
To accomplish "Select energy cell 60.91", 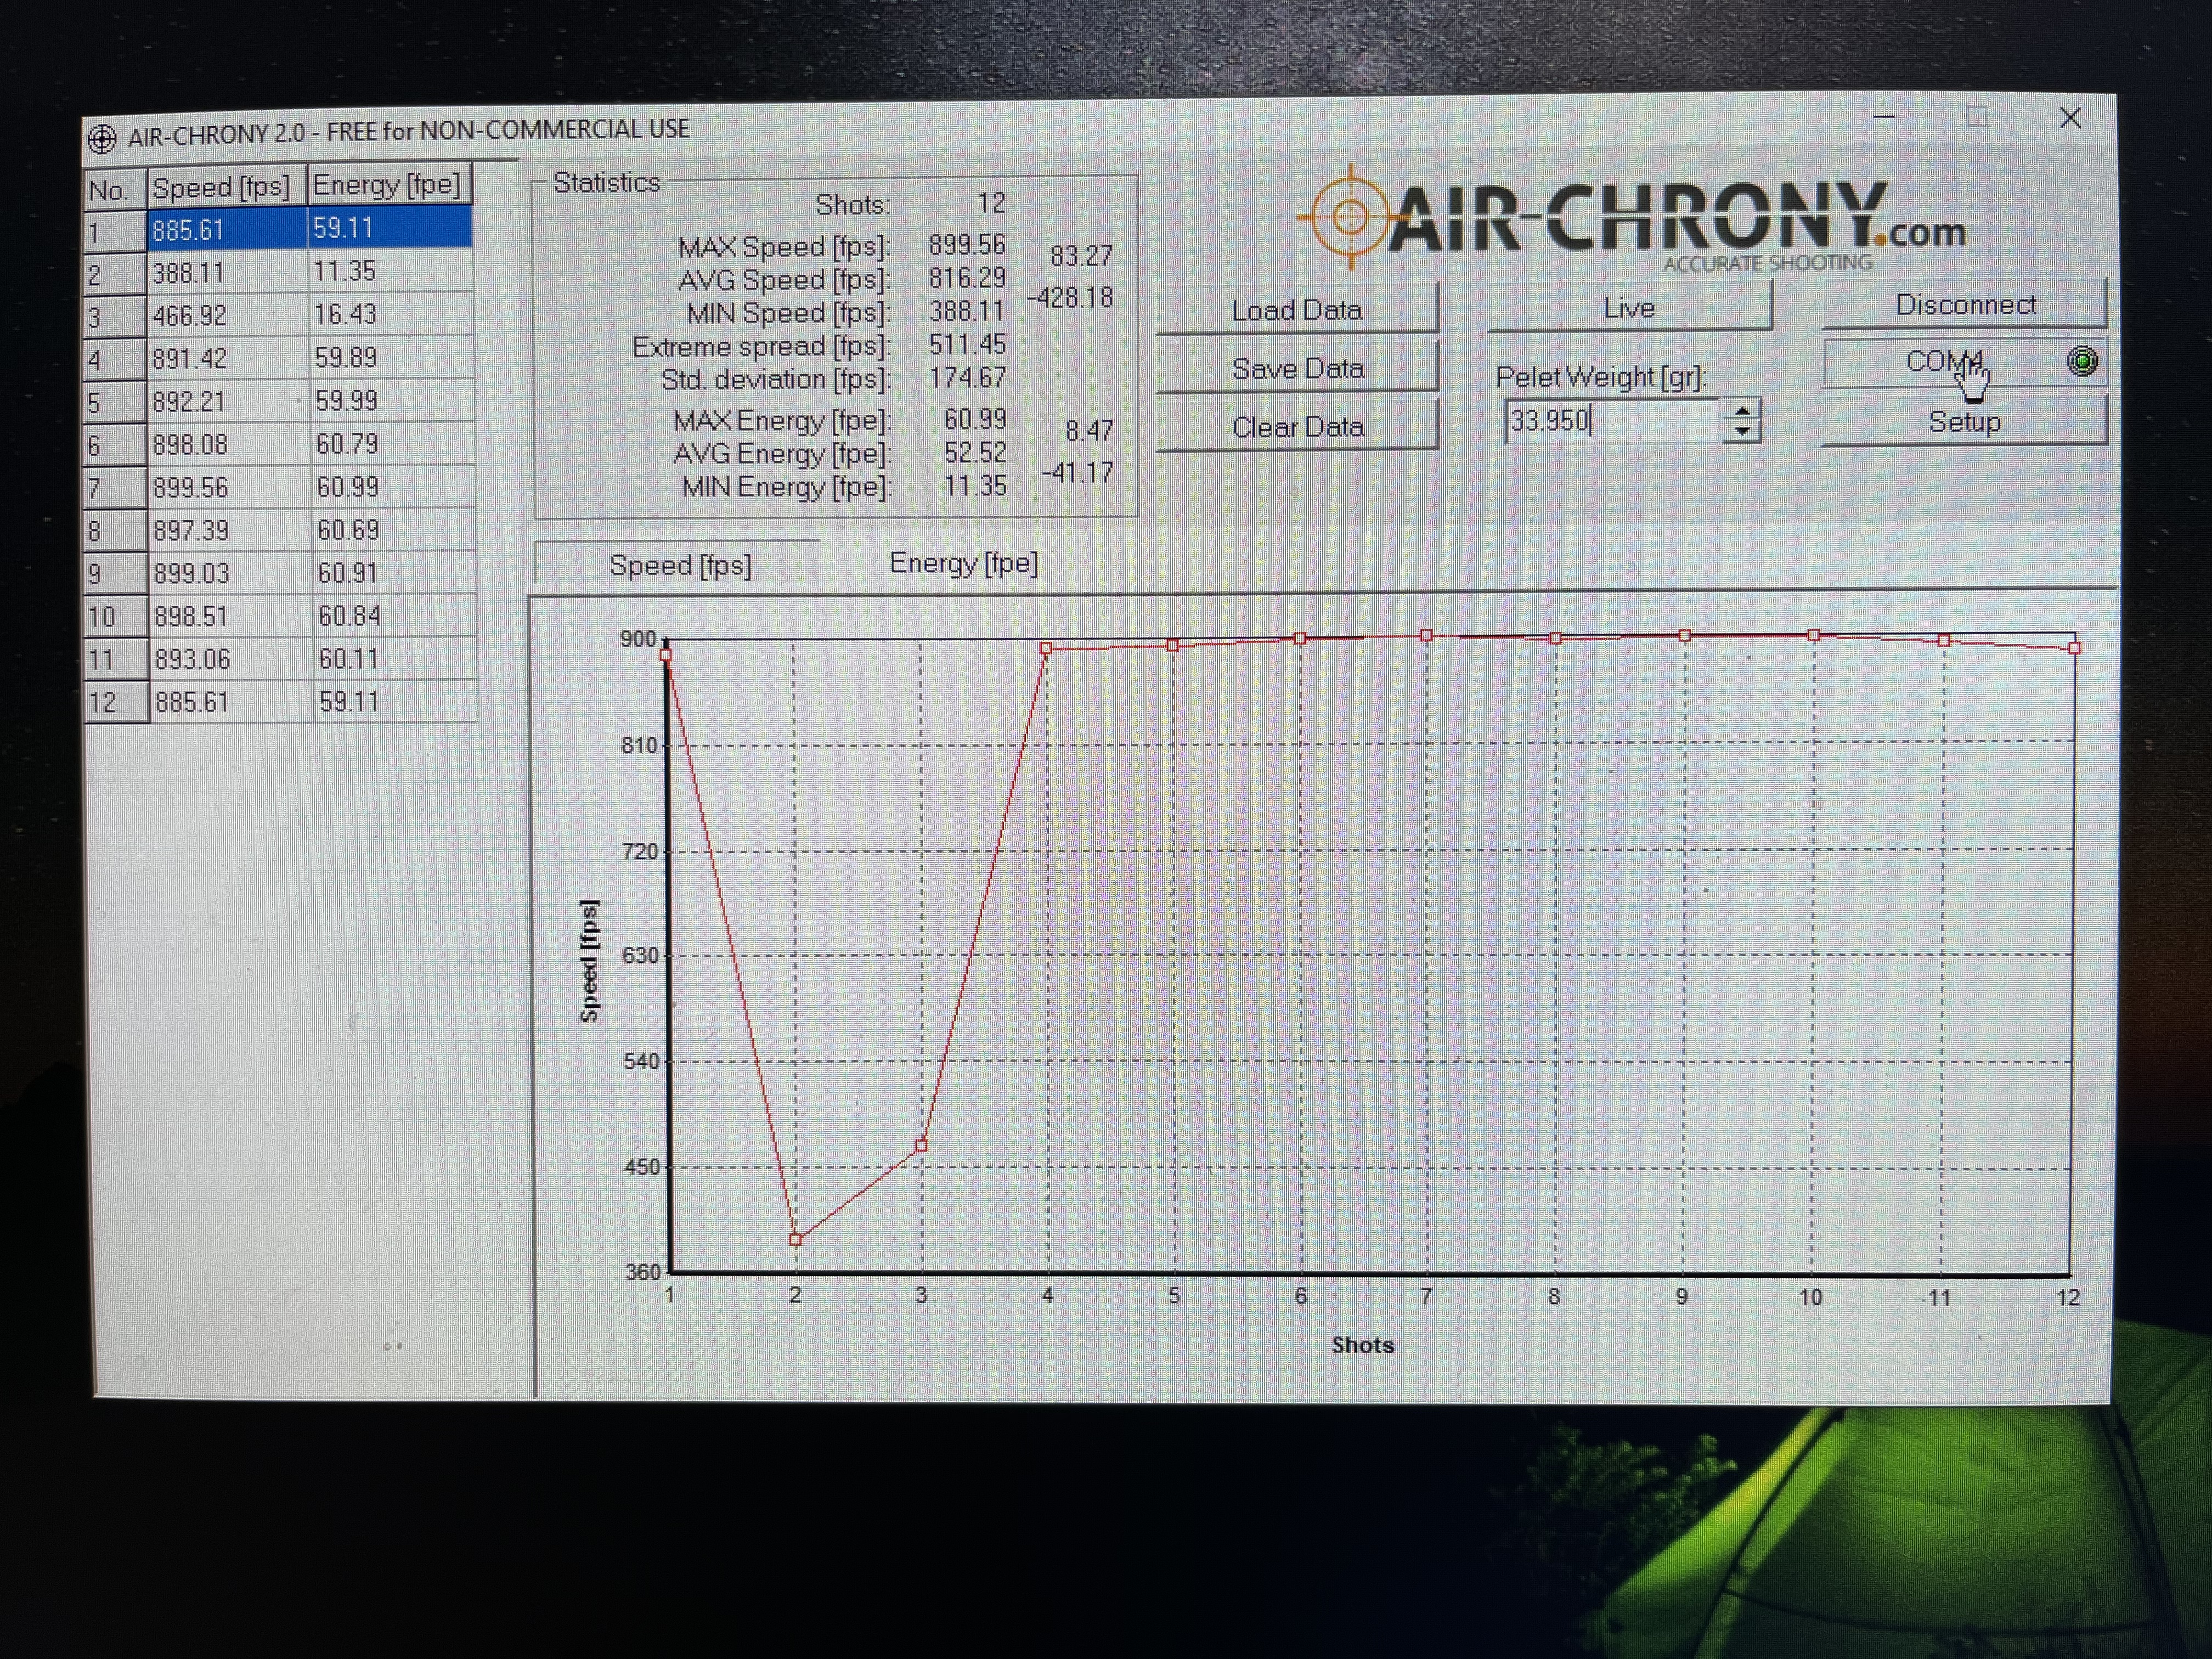I will point(394,572).
